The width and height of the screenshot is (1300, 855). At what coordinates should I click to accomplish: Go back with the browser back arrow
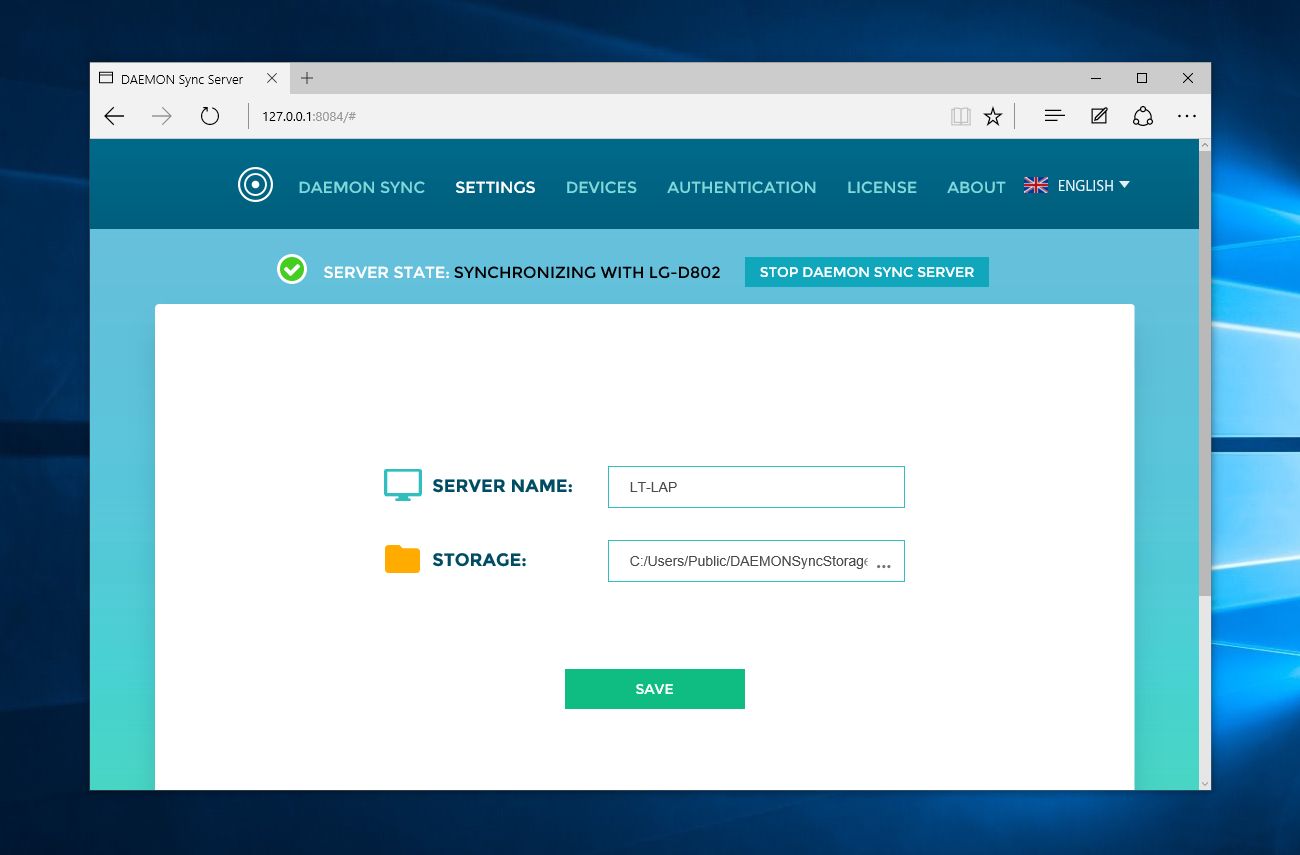coord(114,116)
